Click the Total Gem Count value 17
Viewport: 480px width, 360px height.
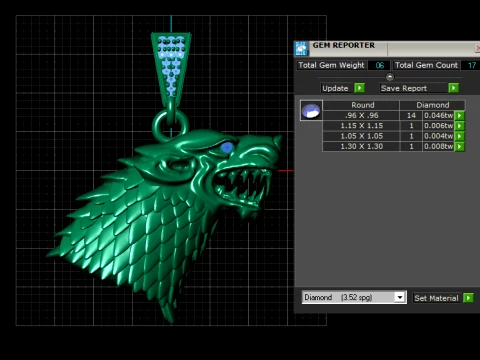[x=471, y=65]
